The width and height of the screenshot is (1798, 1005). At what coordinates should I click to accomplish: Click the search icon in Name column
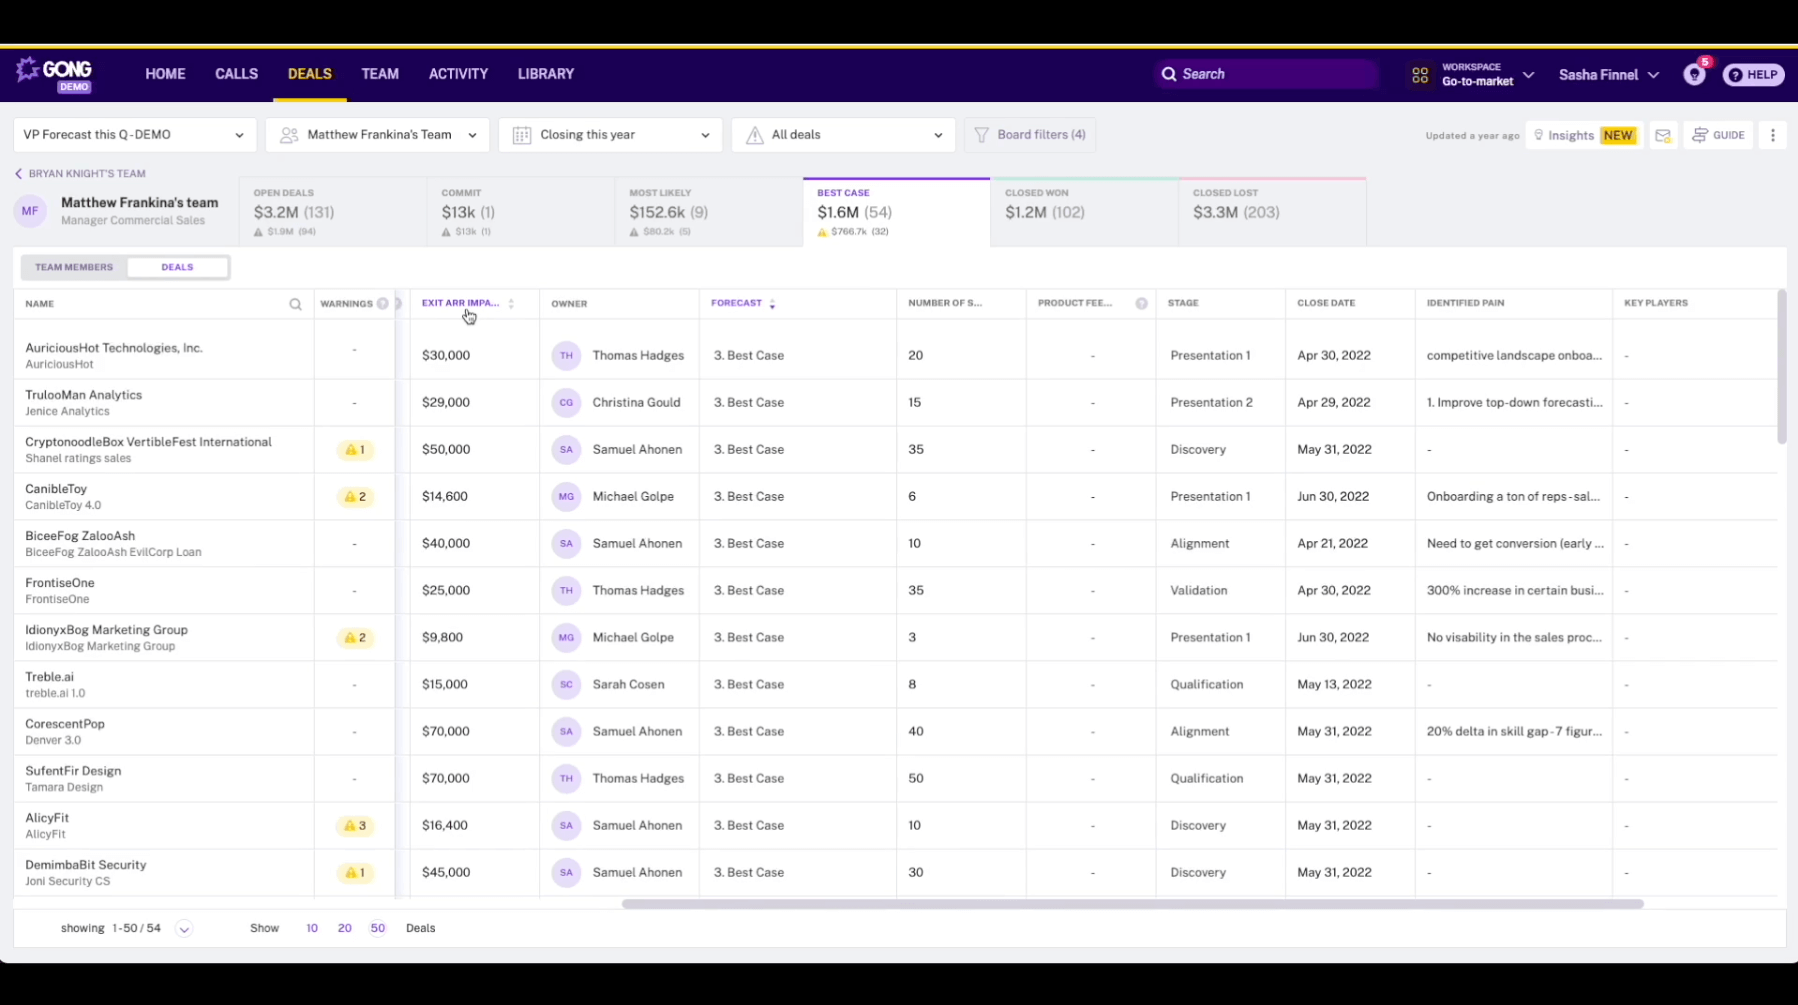(295, 304)
